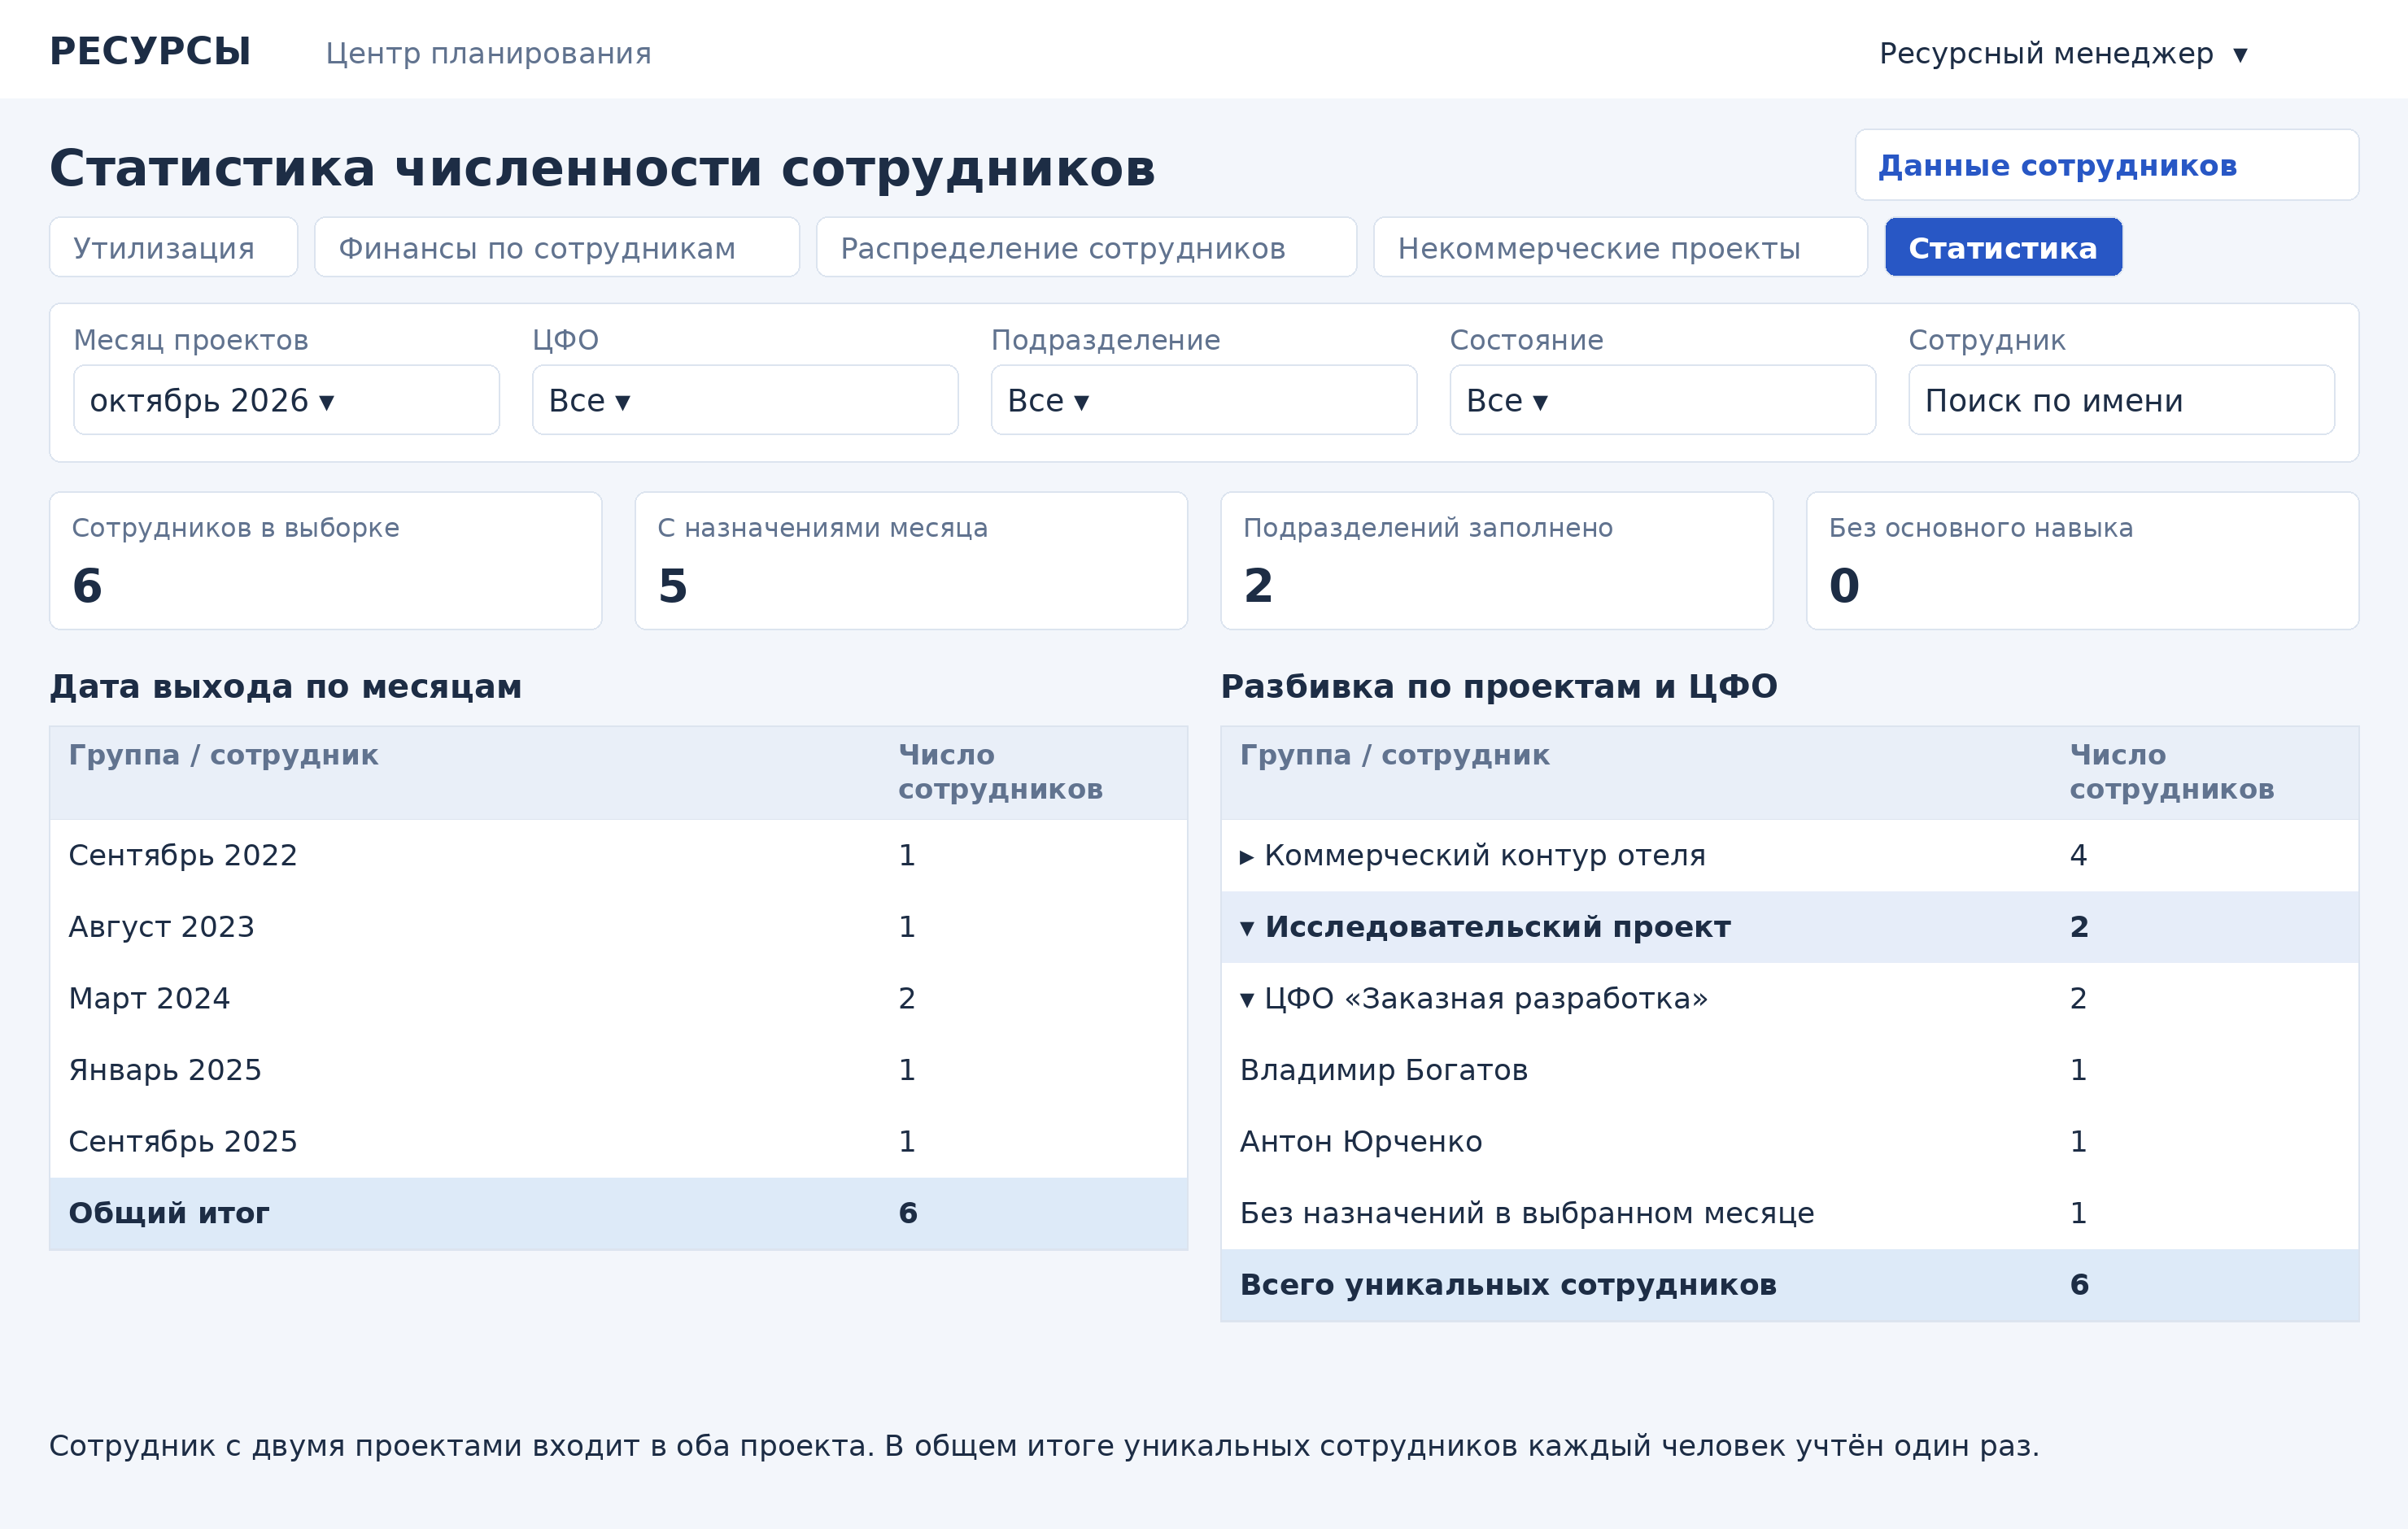Viewport: 2408px width, 1529px height.
Task: Click the Подразделений заполнено card
Action: pos(1496,561)
